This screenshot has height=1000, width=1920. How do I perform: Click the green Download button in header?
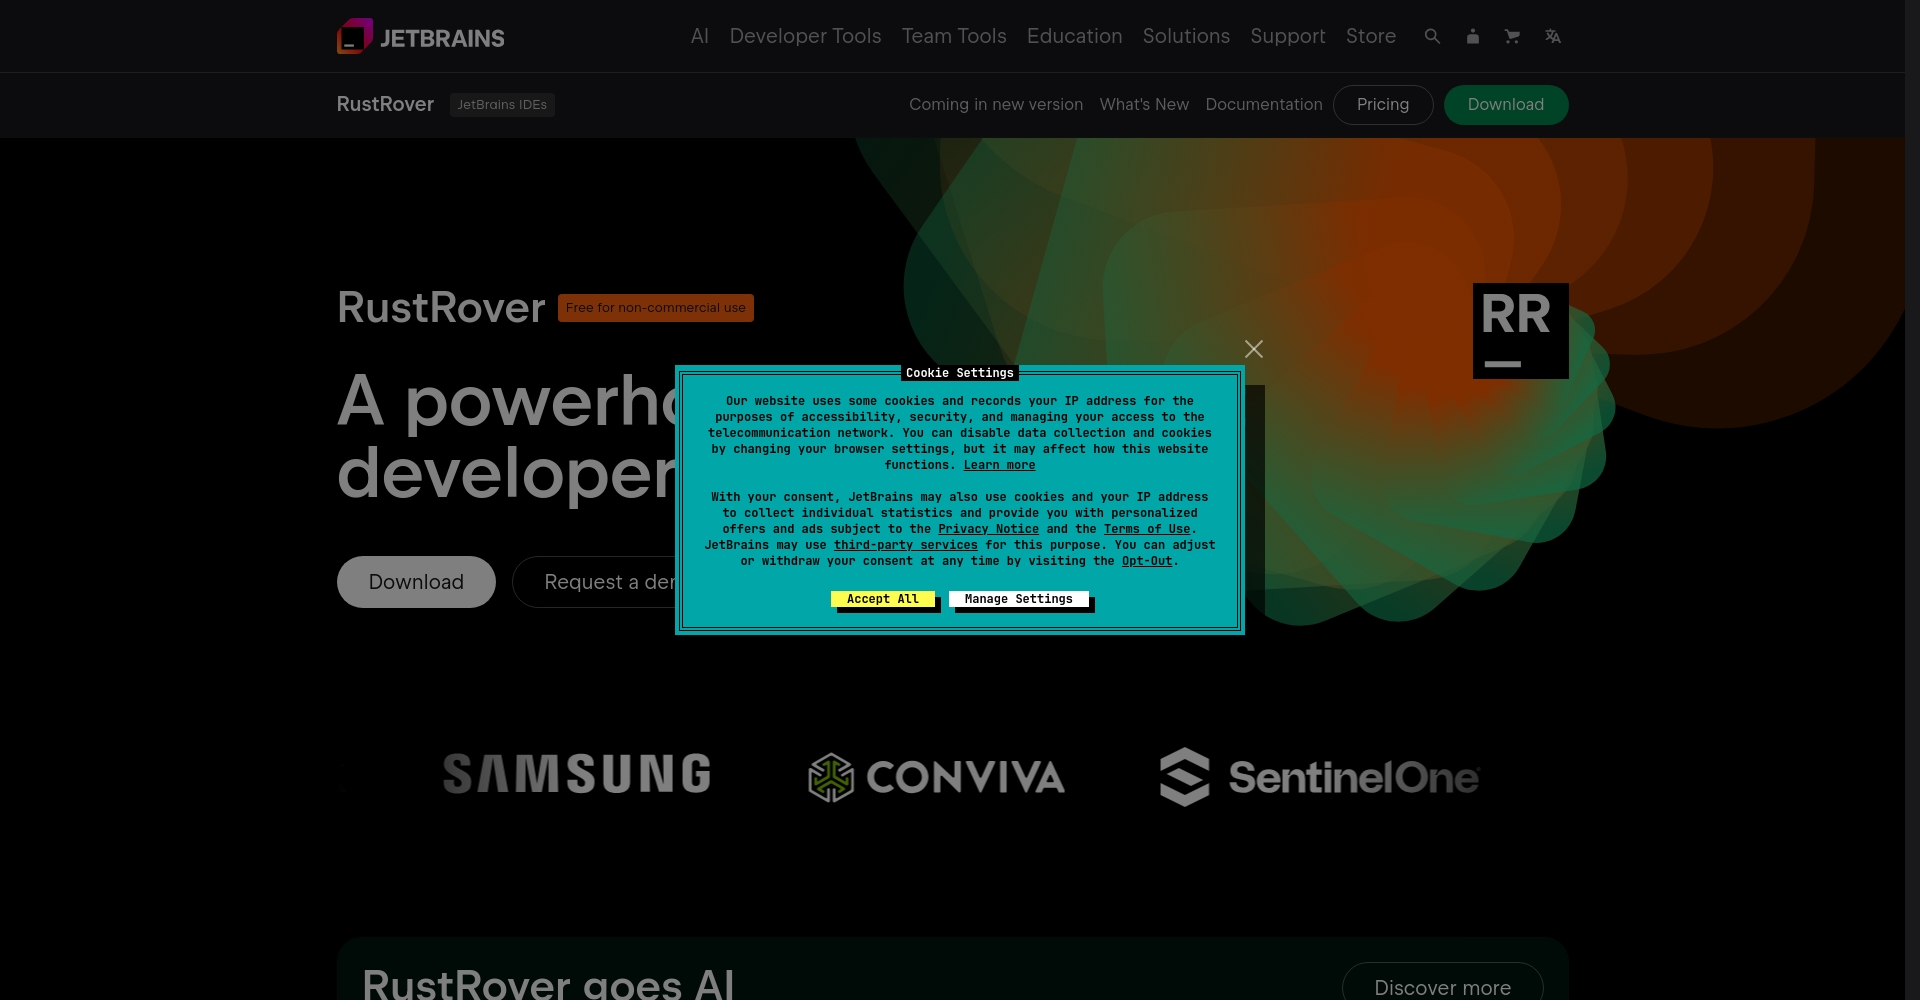[1506, 104]
